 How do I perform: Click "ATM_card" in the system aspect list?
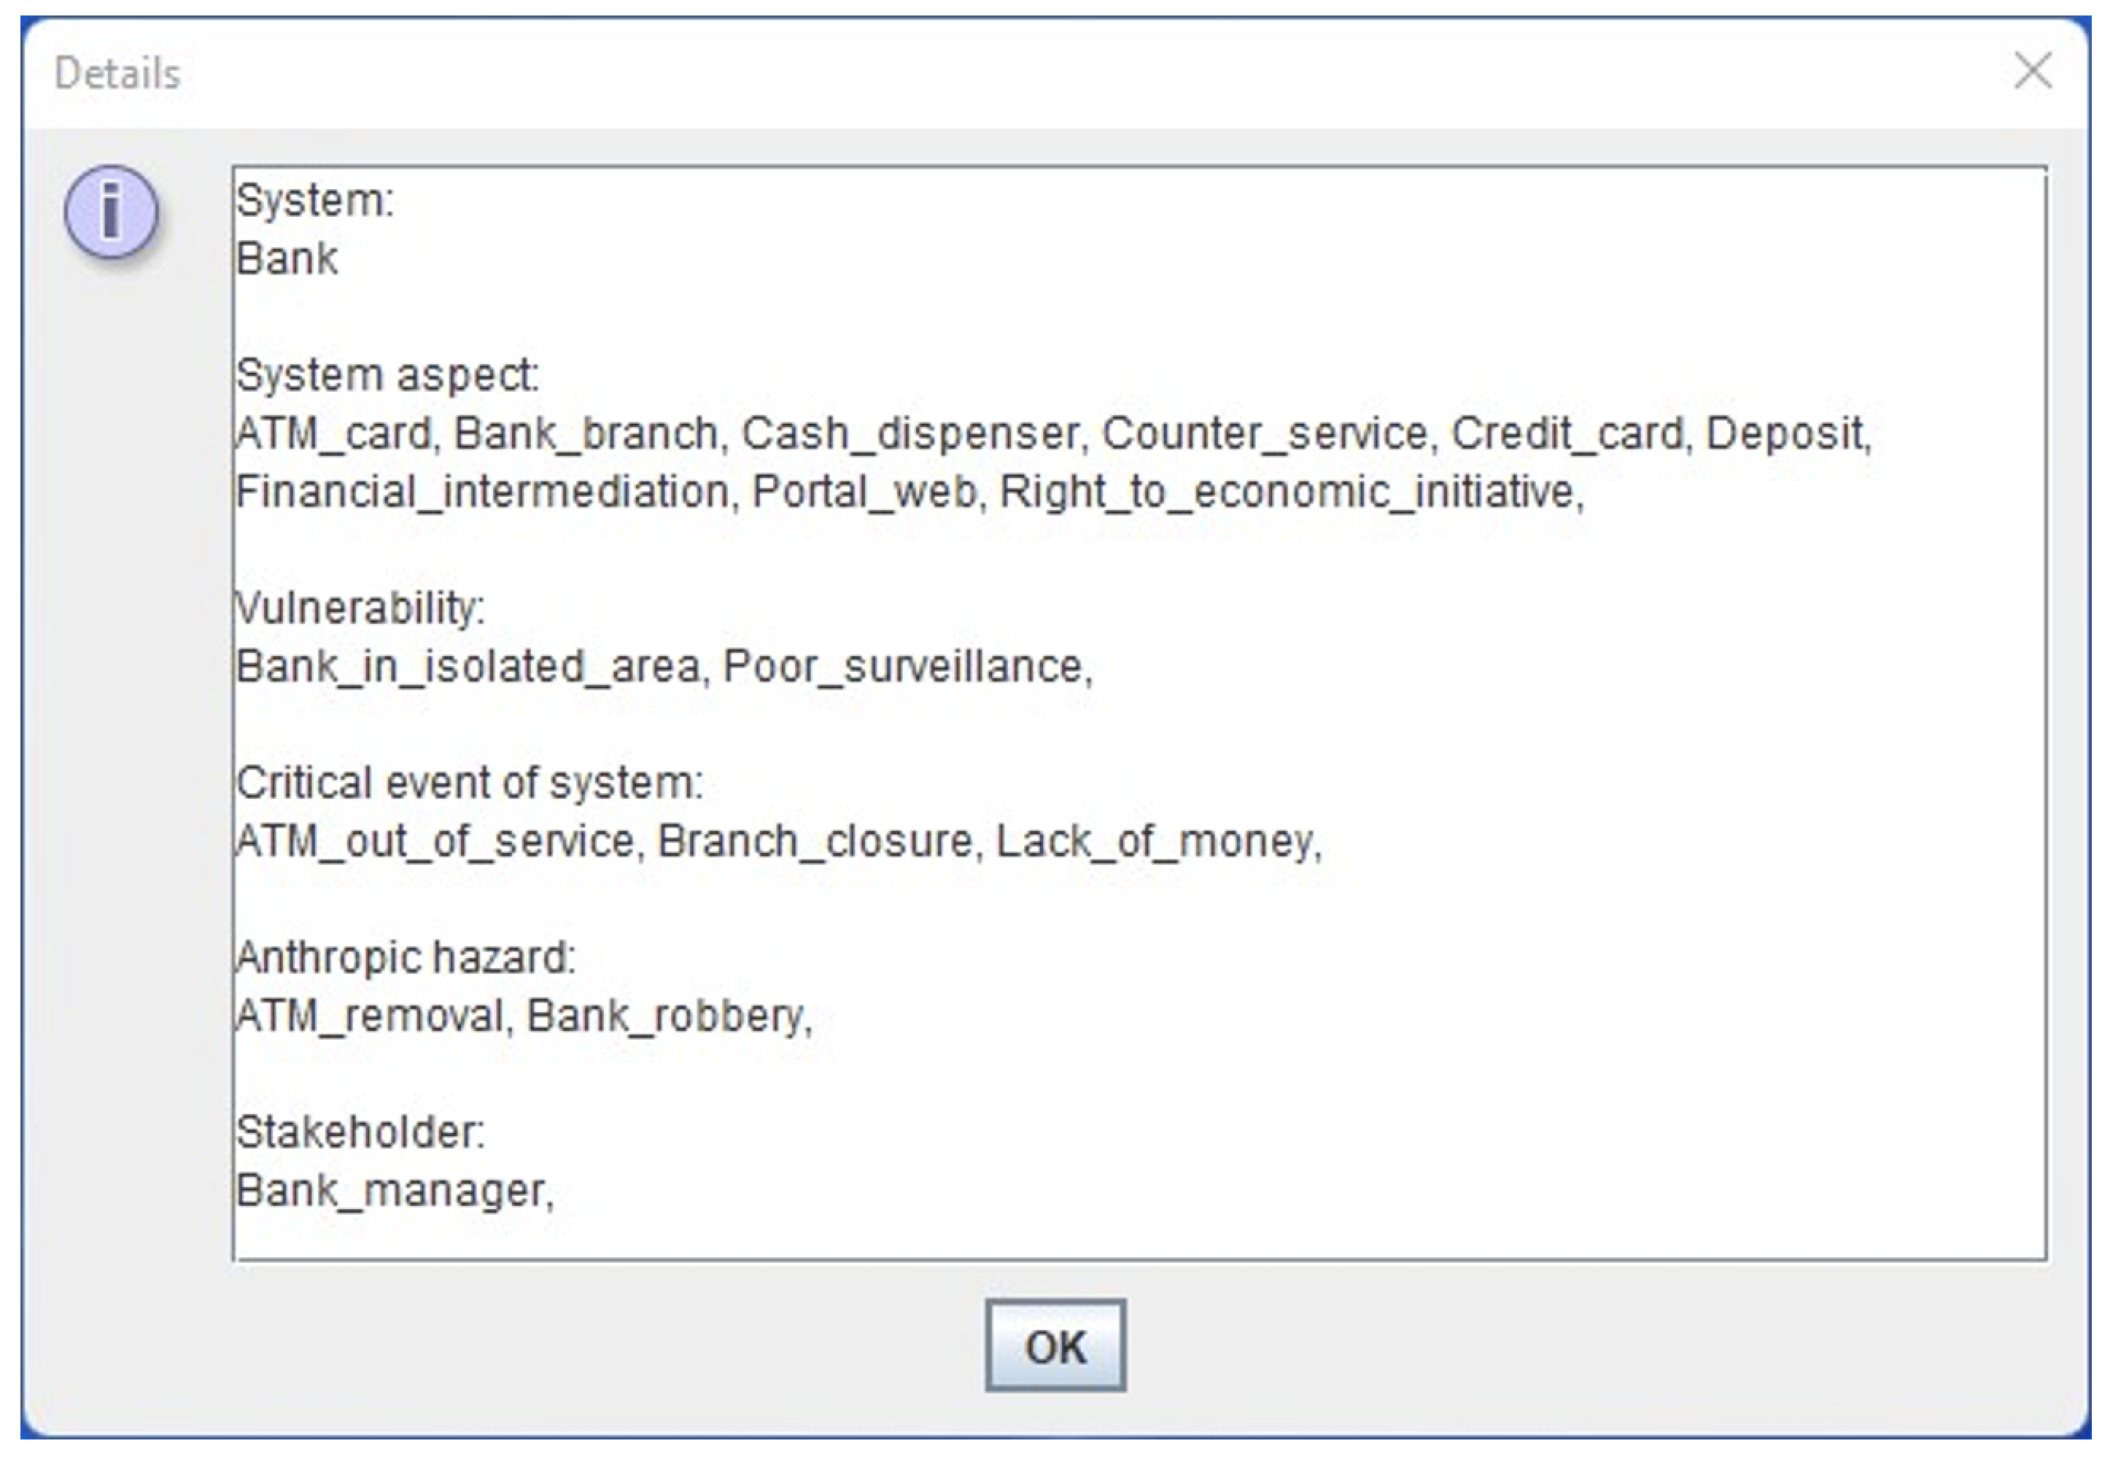tap(334, 434)
